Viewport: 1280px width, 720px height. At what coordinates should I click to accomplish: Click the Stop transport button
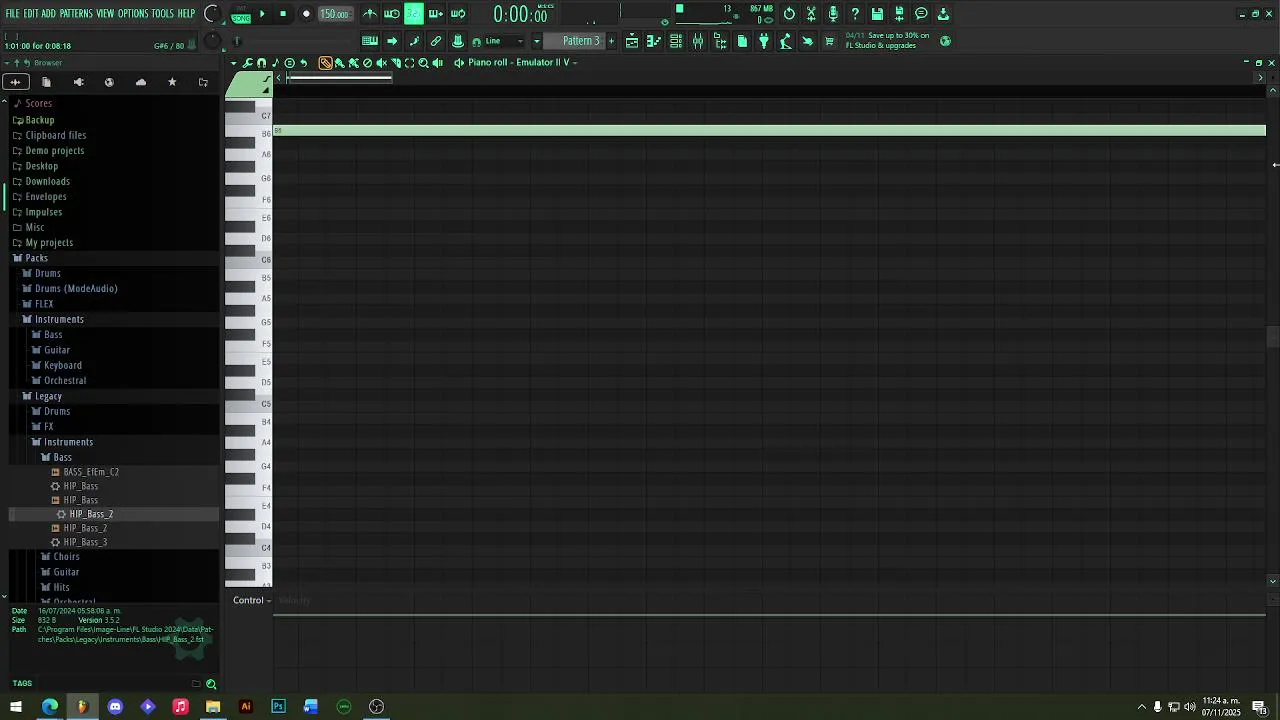(x=283, y=14)
